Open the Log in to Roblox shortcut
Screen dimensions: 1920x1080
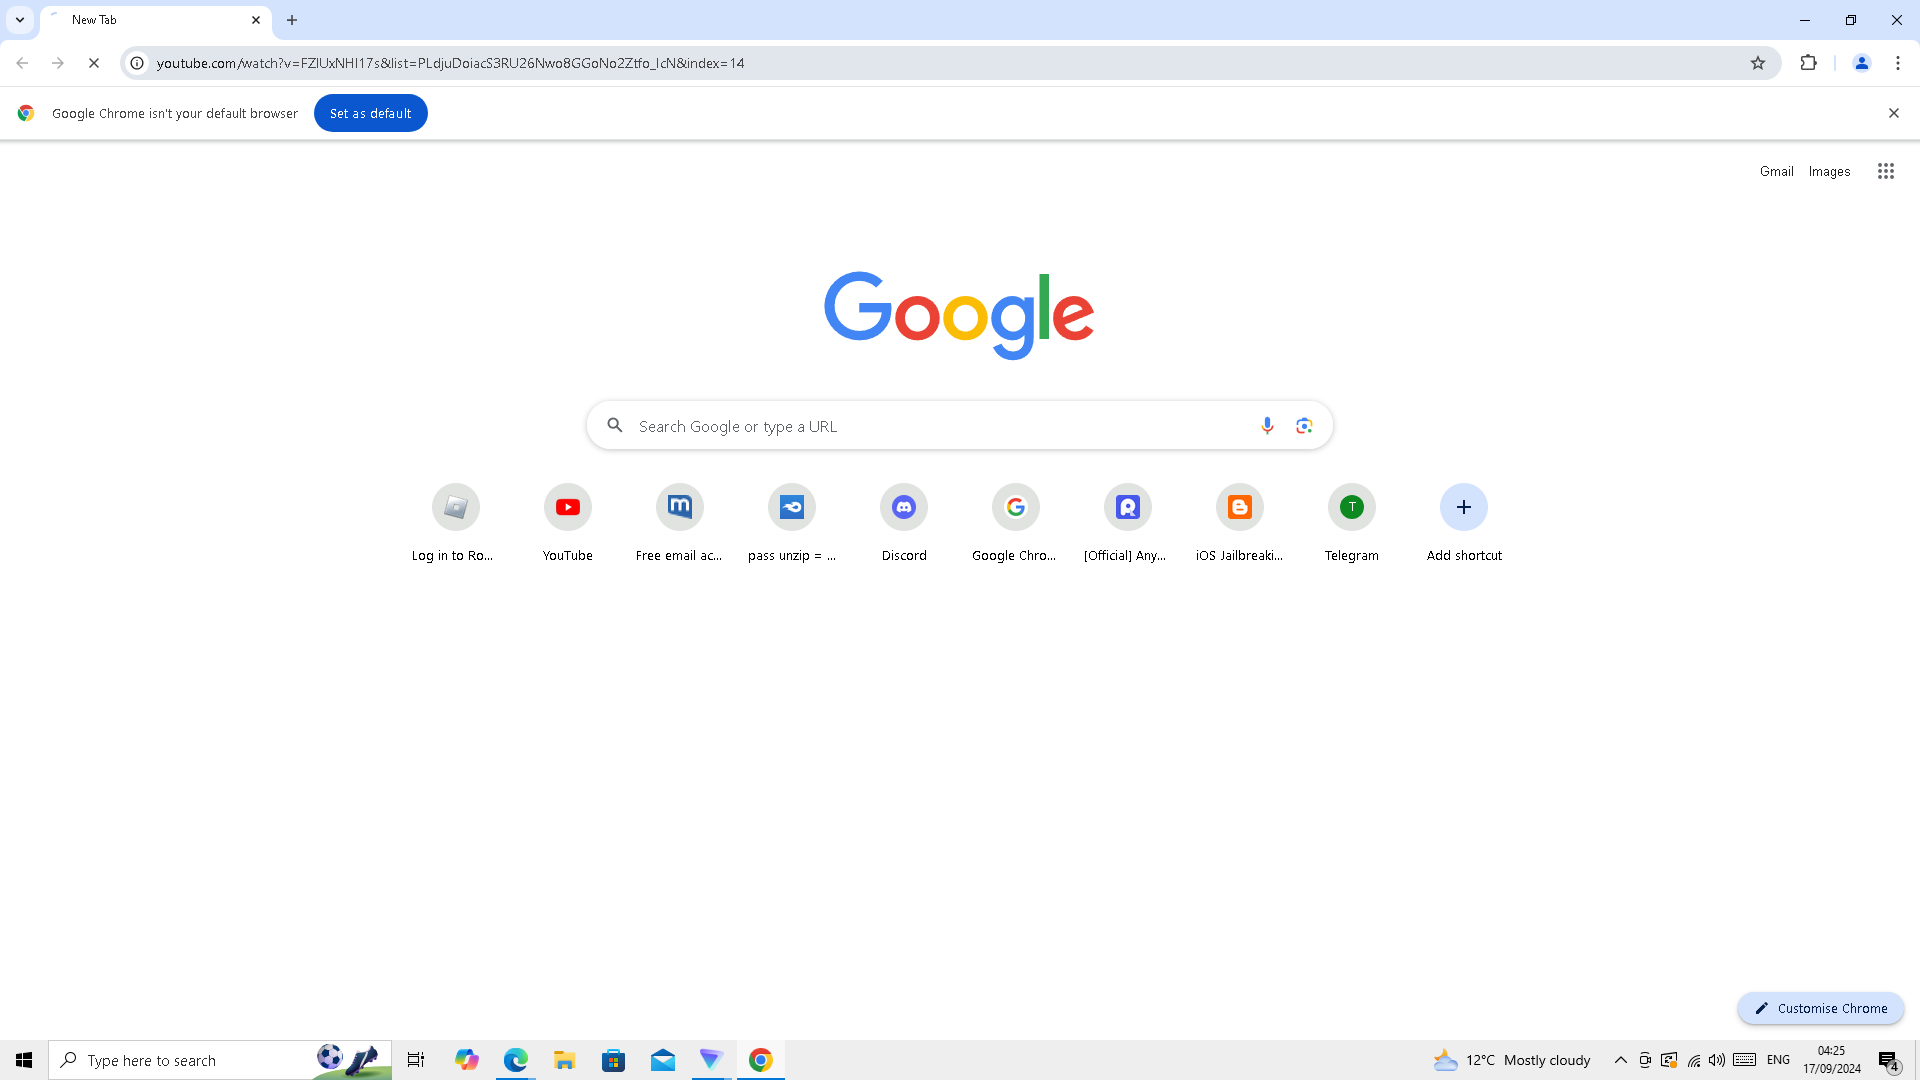click(x=456, y=523)
